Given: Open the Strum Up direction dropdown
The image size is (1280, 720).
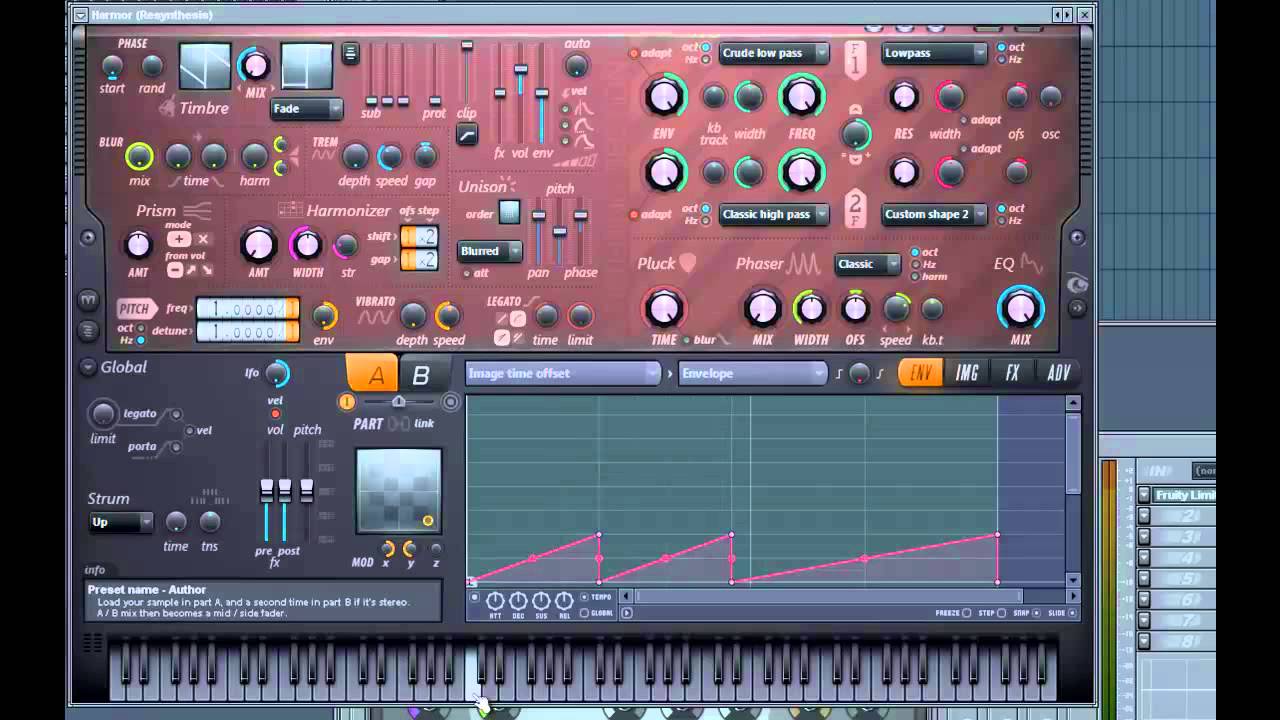Looking at the screenshot, I should pyautogui.click(x=121, y=522).
